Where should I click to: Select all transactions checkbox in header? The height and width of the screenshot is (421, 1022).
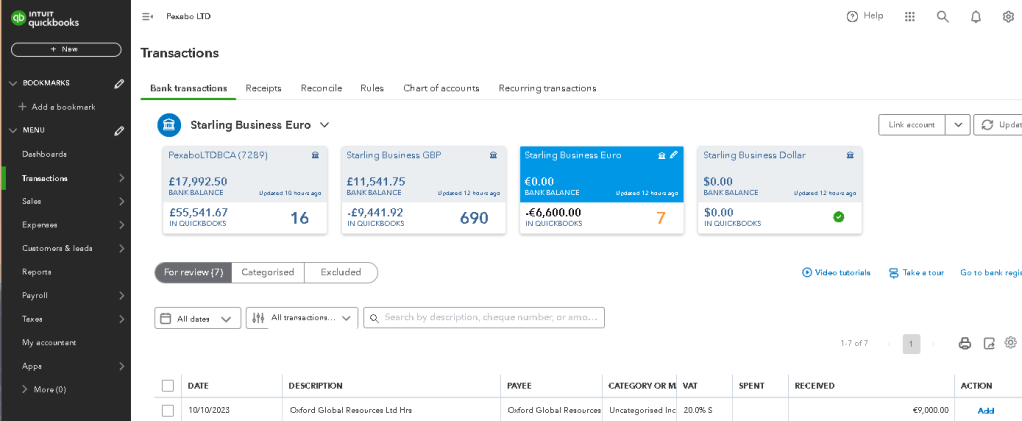168,386
